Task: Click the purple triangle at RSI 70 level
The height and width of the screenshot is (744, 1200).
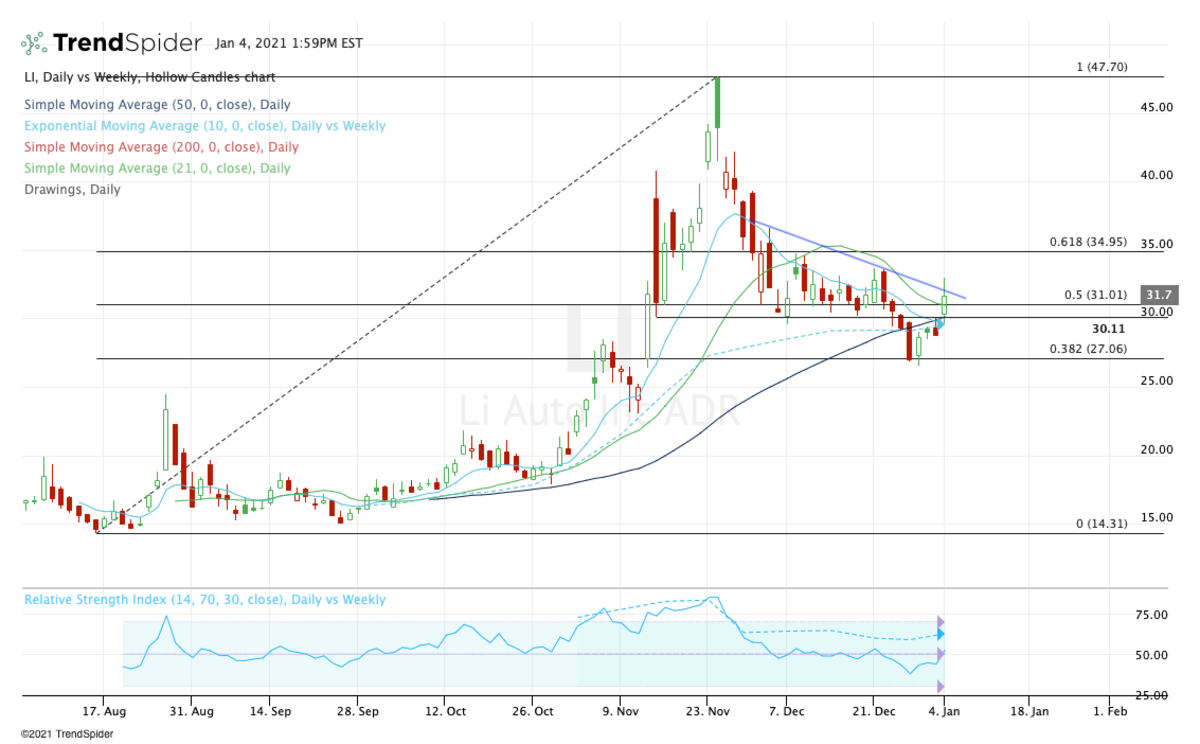Action: pos(940,622)
